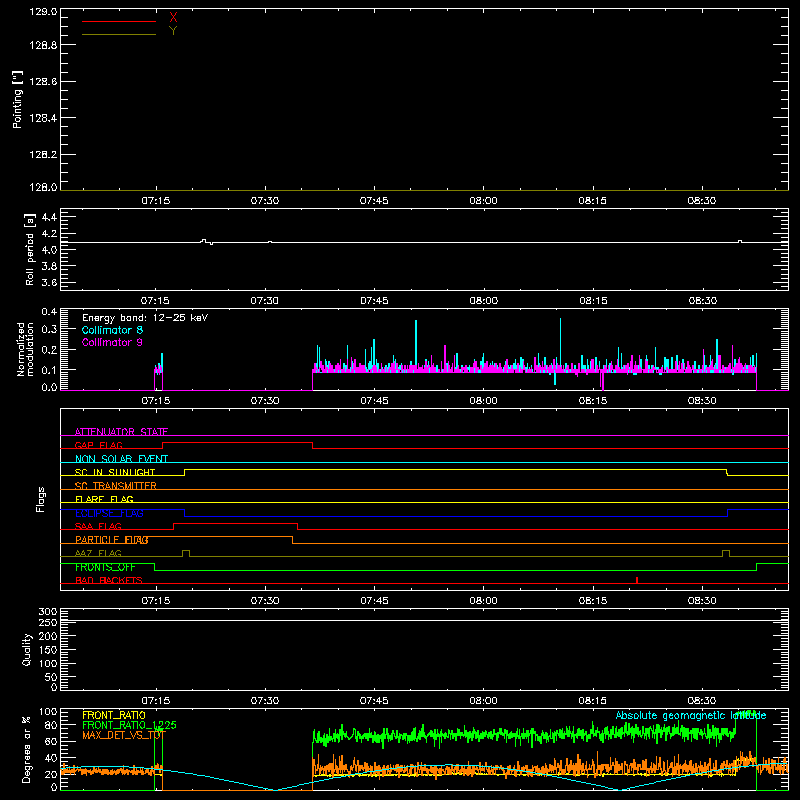Click the red X legend label
800x800 pixels.
[x=173, y=18]
